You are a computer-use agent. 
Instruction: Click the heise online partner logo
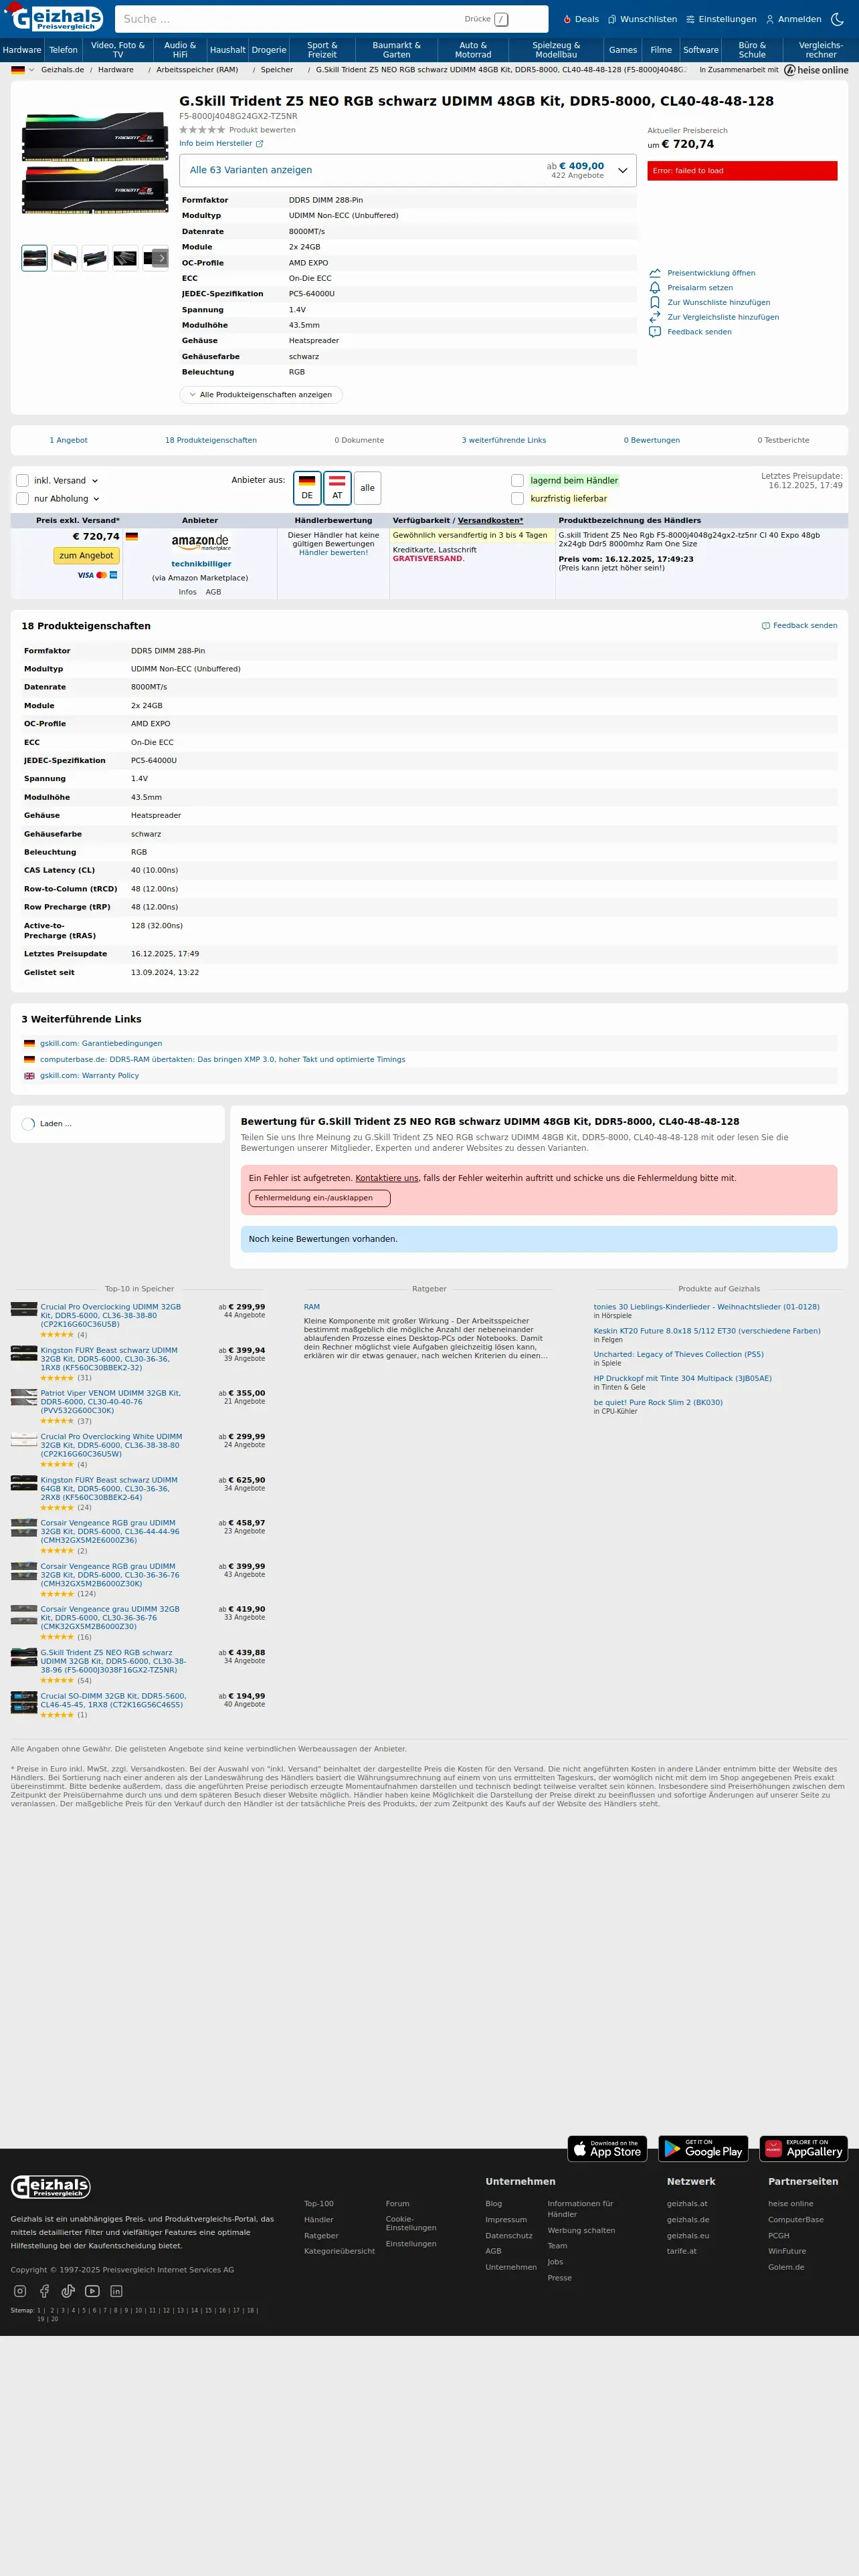pyautogui.click(x=816, y=70)
